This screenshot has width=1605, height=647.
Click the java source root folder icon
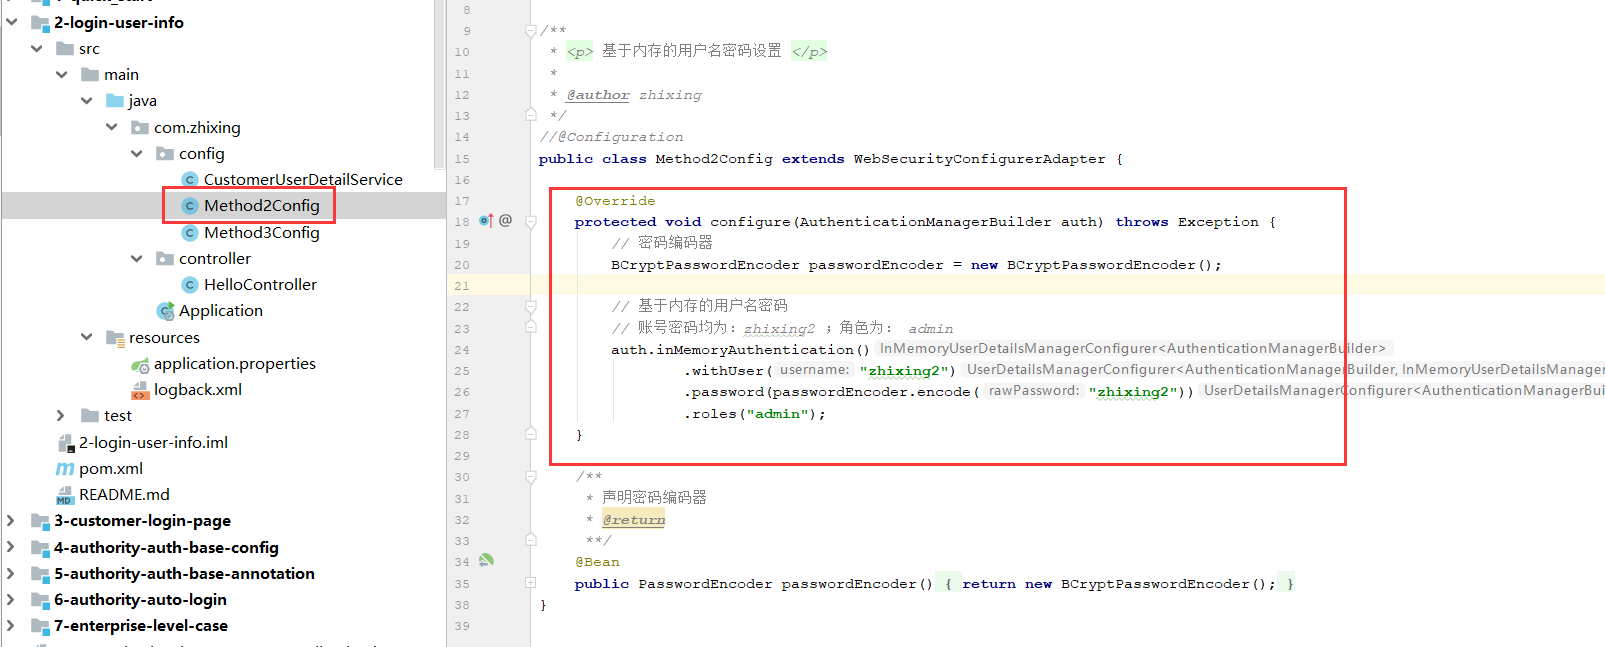point(115,100)
